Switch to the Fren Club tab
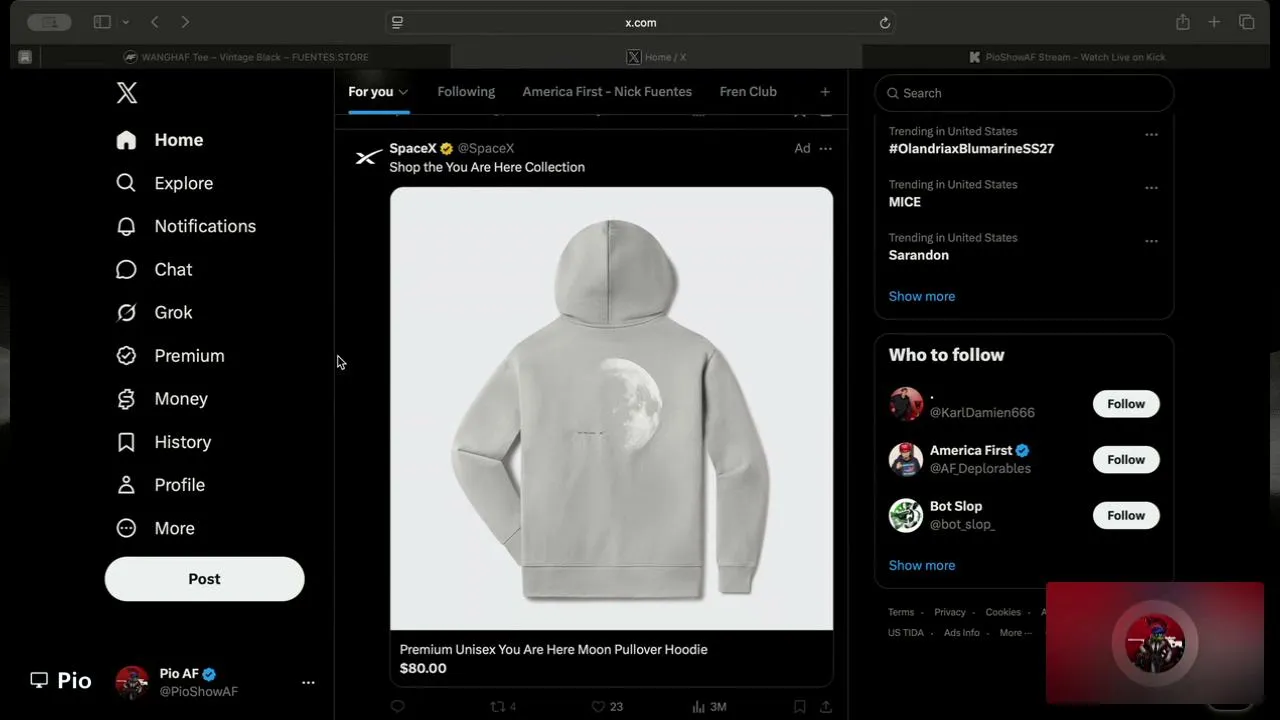Screen dimensions: 1280x720 click(x=748, y=92)
